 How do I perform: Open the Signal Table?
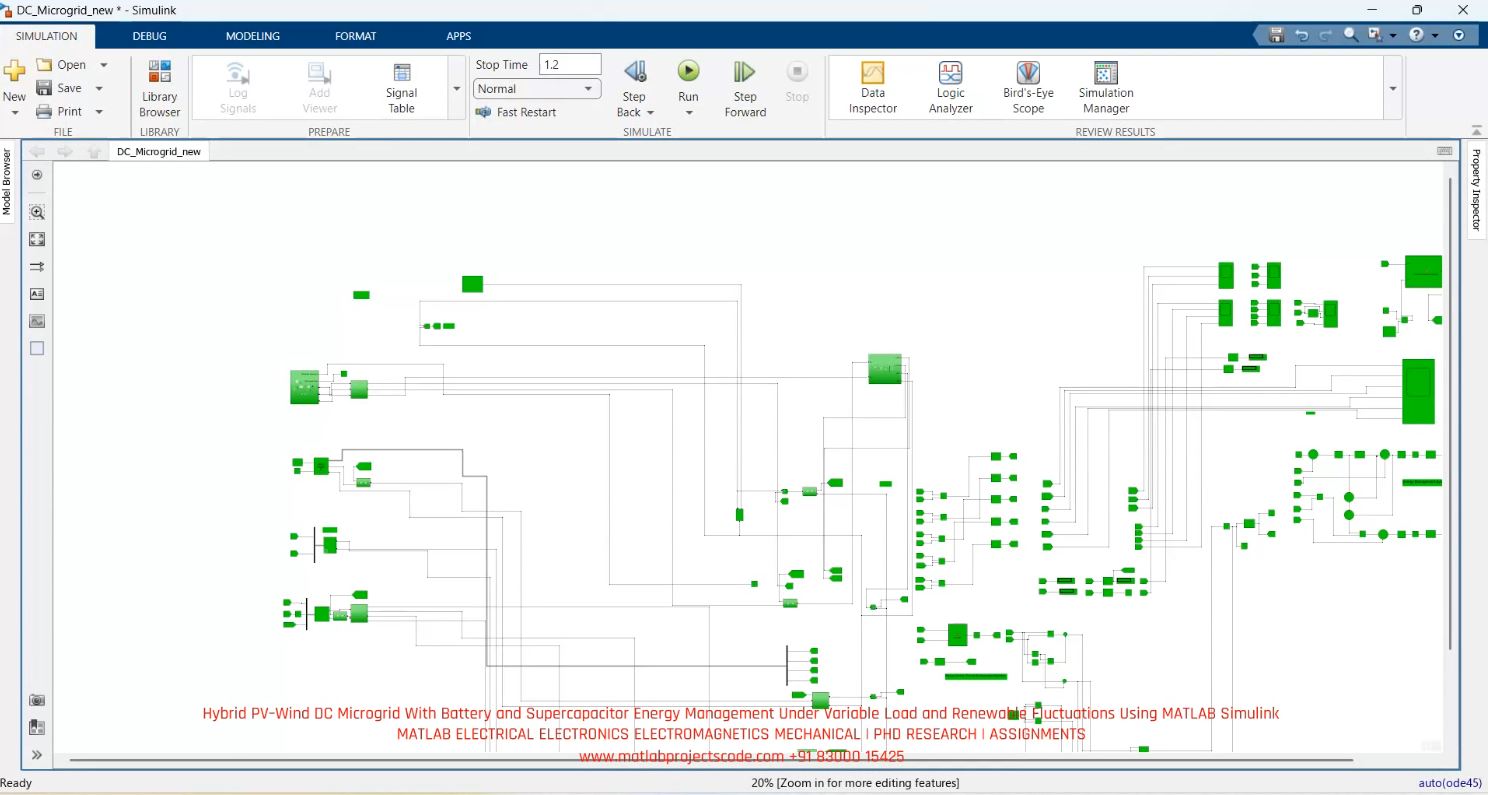[400, 87]
